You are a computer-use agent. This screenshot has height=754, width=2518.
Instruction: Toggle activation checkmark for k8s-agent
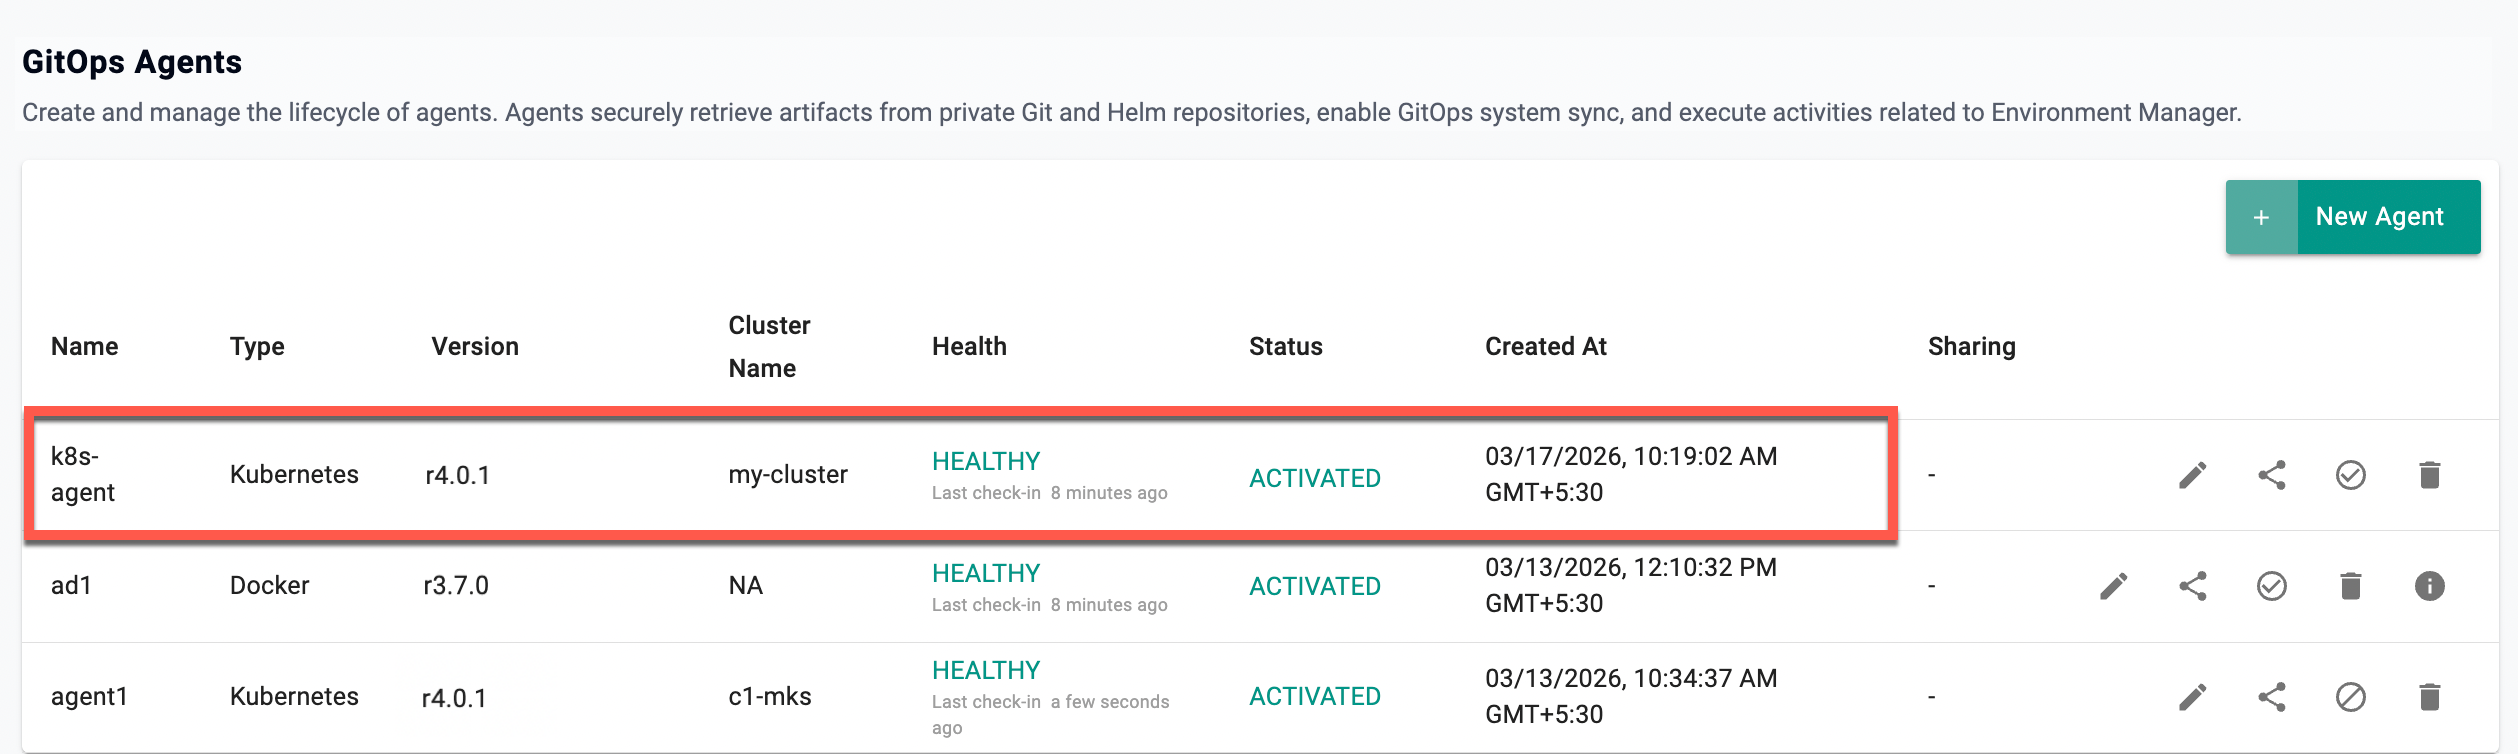click(2350, 475)
